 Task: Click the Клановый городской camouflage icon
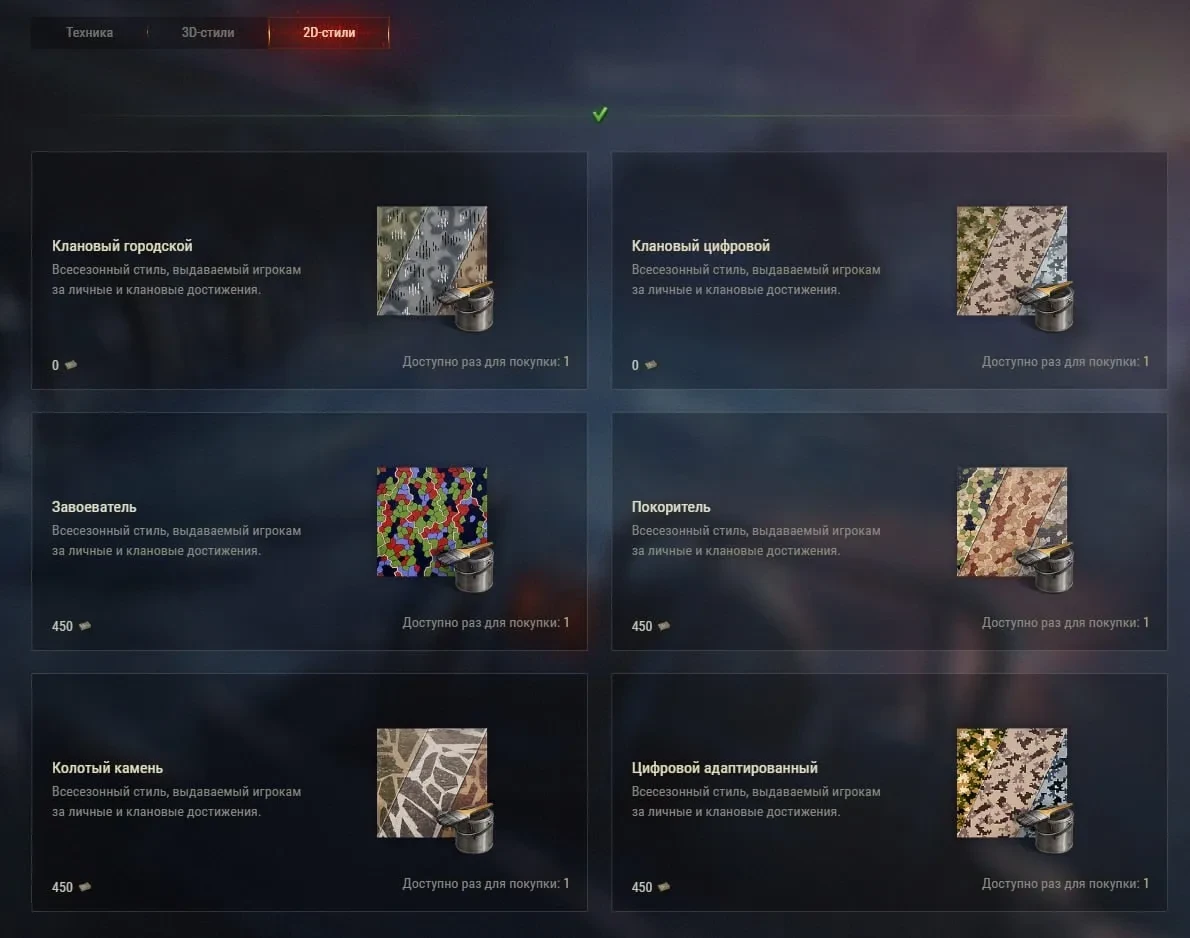[435, 267]
